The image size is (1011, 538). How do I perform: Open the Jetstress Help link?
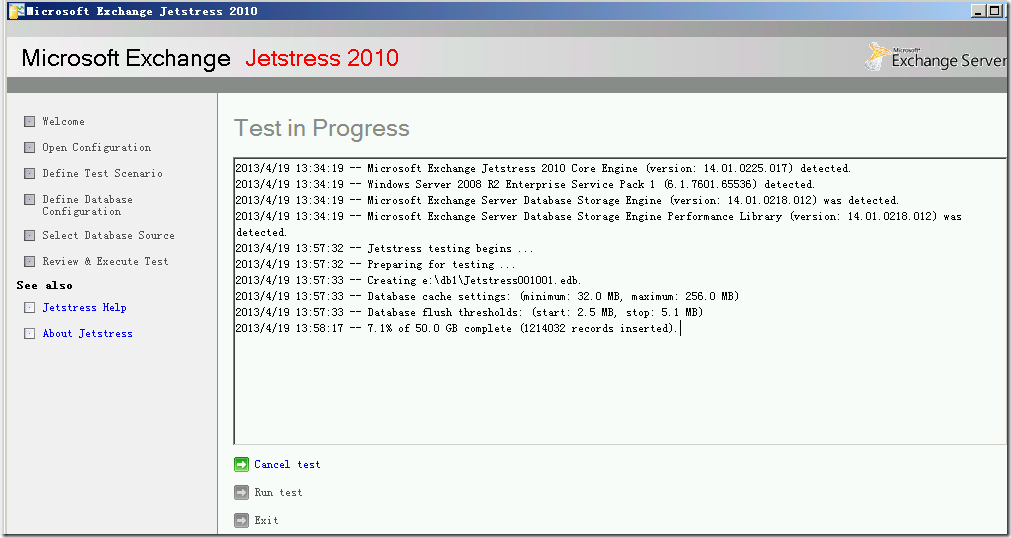tap(84, 308)
